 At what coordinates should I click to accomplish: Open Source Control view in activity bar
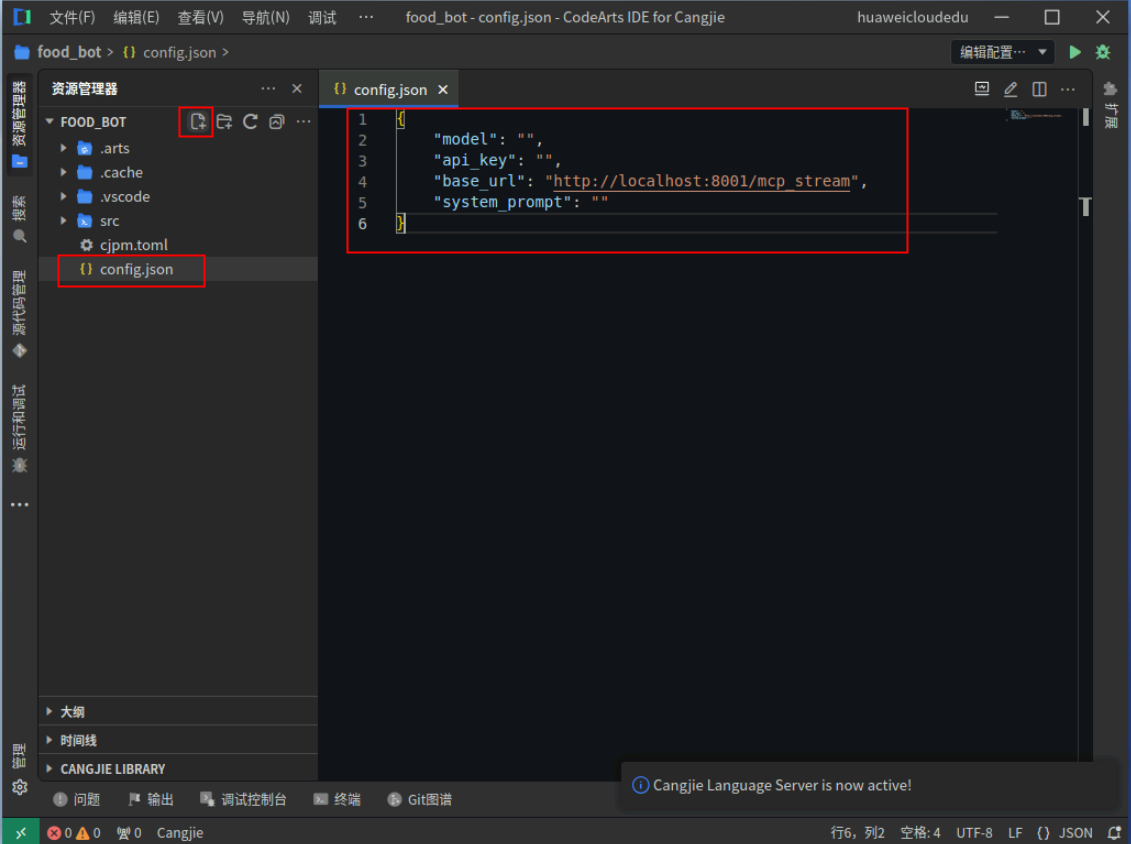tap(19, 315)
